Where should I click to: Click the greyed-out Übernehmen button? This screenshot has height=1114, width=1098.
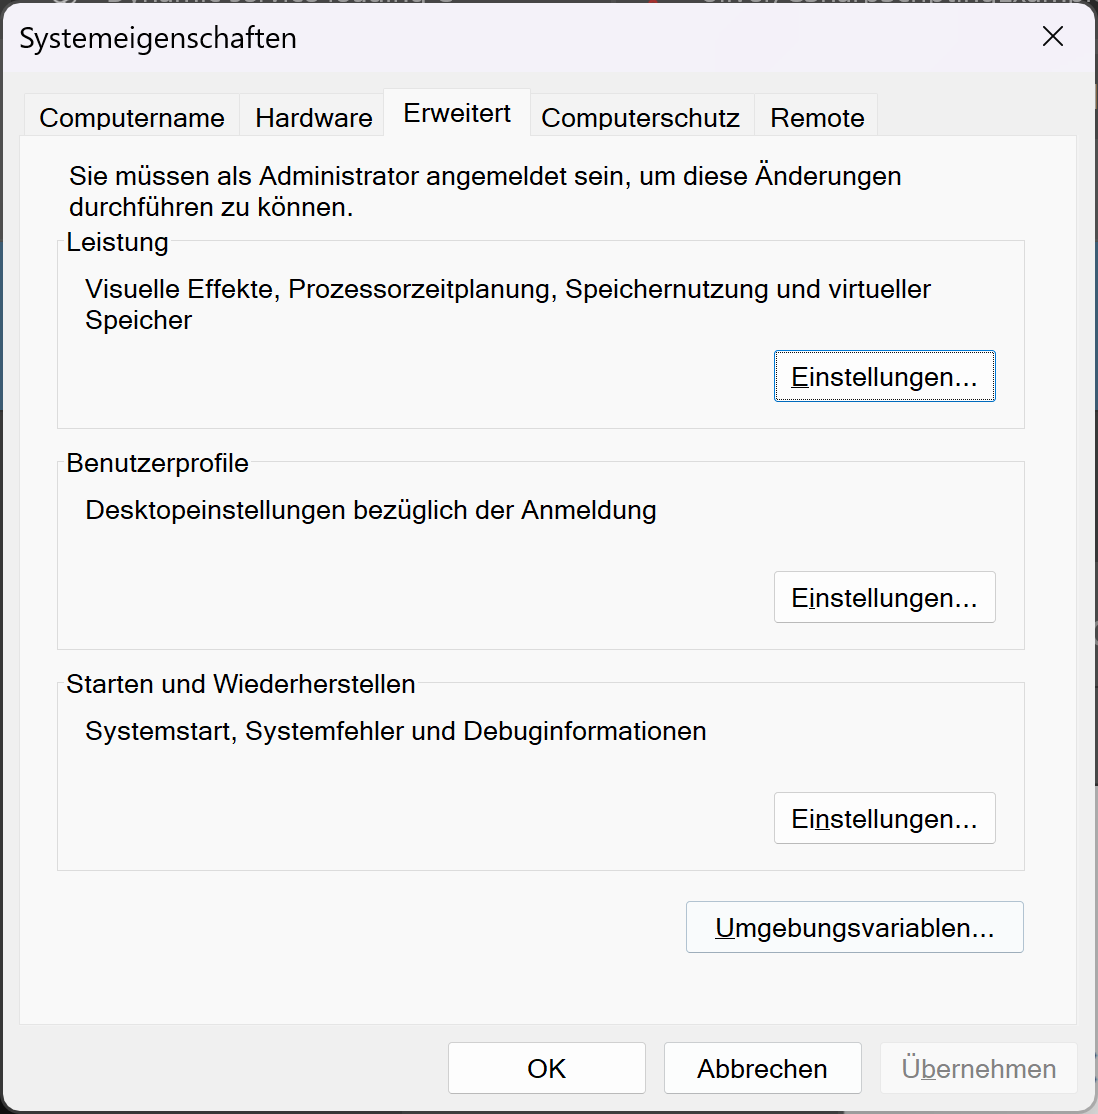pos(978,1069)
